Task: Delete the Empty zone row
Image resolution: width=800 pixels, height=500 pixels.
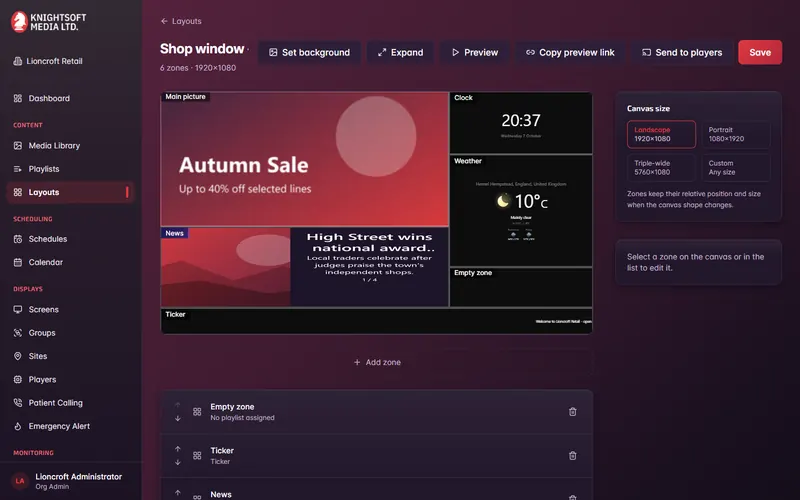Action: pos(572,412)
